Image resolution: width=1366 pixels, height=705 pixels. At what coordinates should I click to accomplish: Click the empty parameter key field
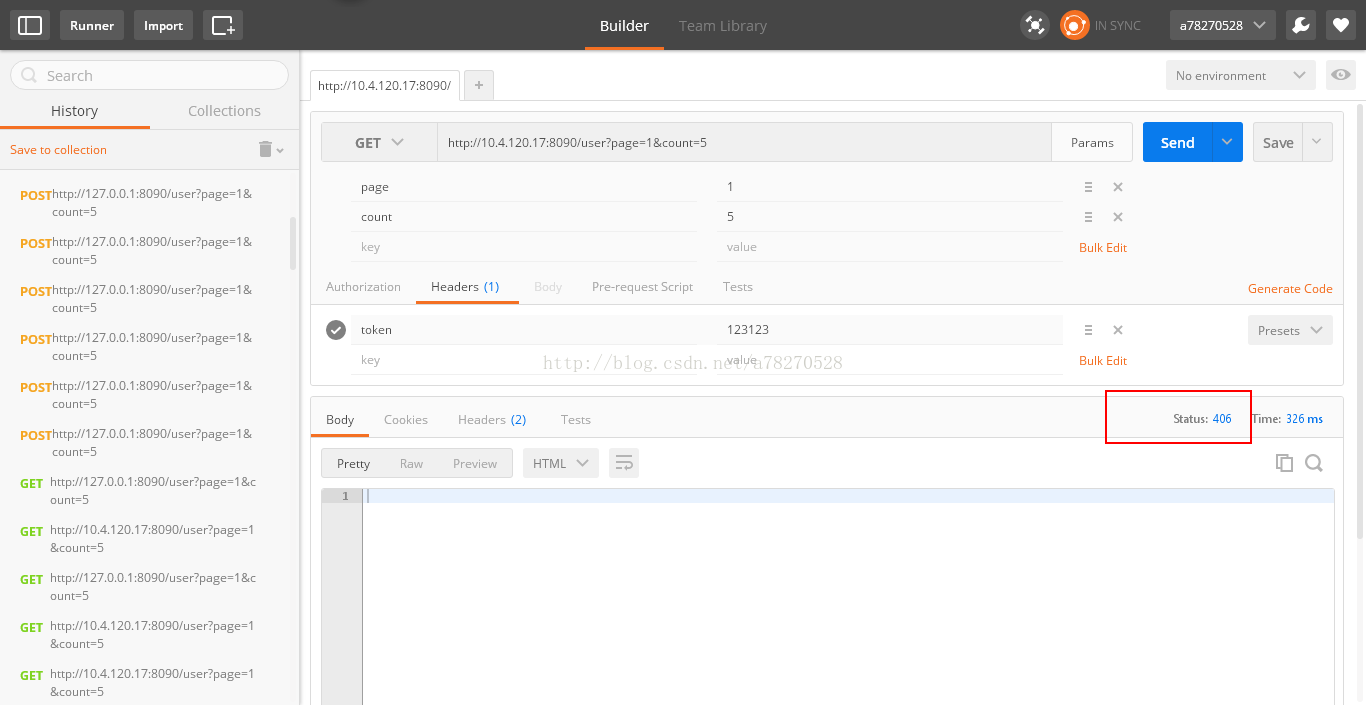click(523, 247)
